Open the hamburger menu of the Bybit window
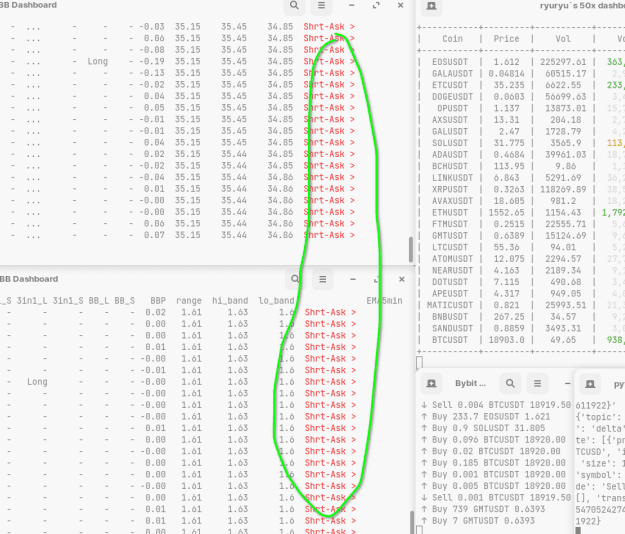This screenshot has height=534, width=625. pyautogui.click(x=537, y=383)
